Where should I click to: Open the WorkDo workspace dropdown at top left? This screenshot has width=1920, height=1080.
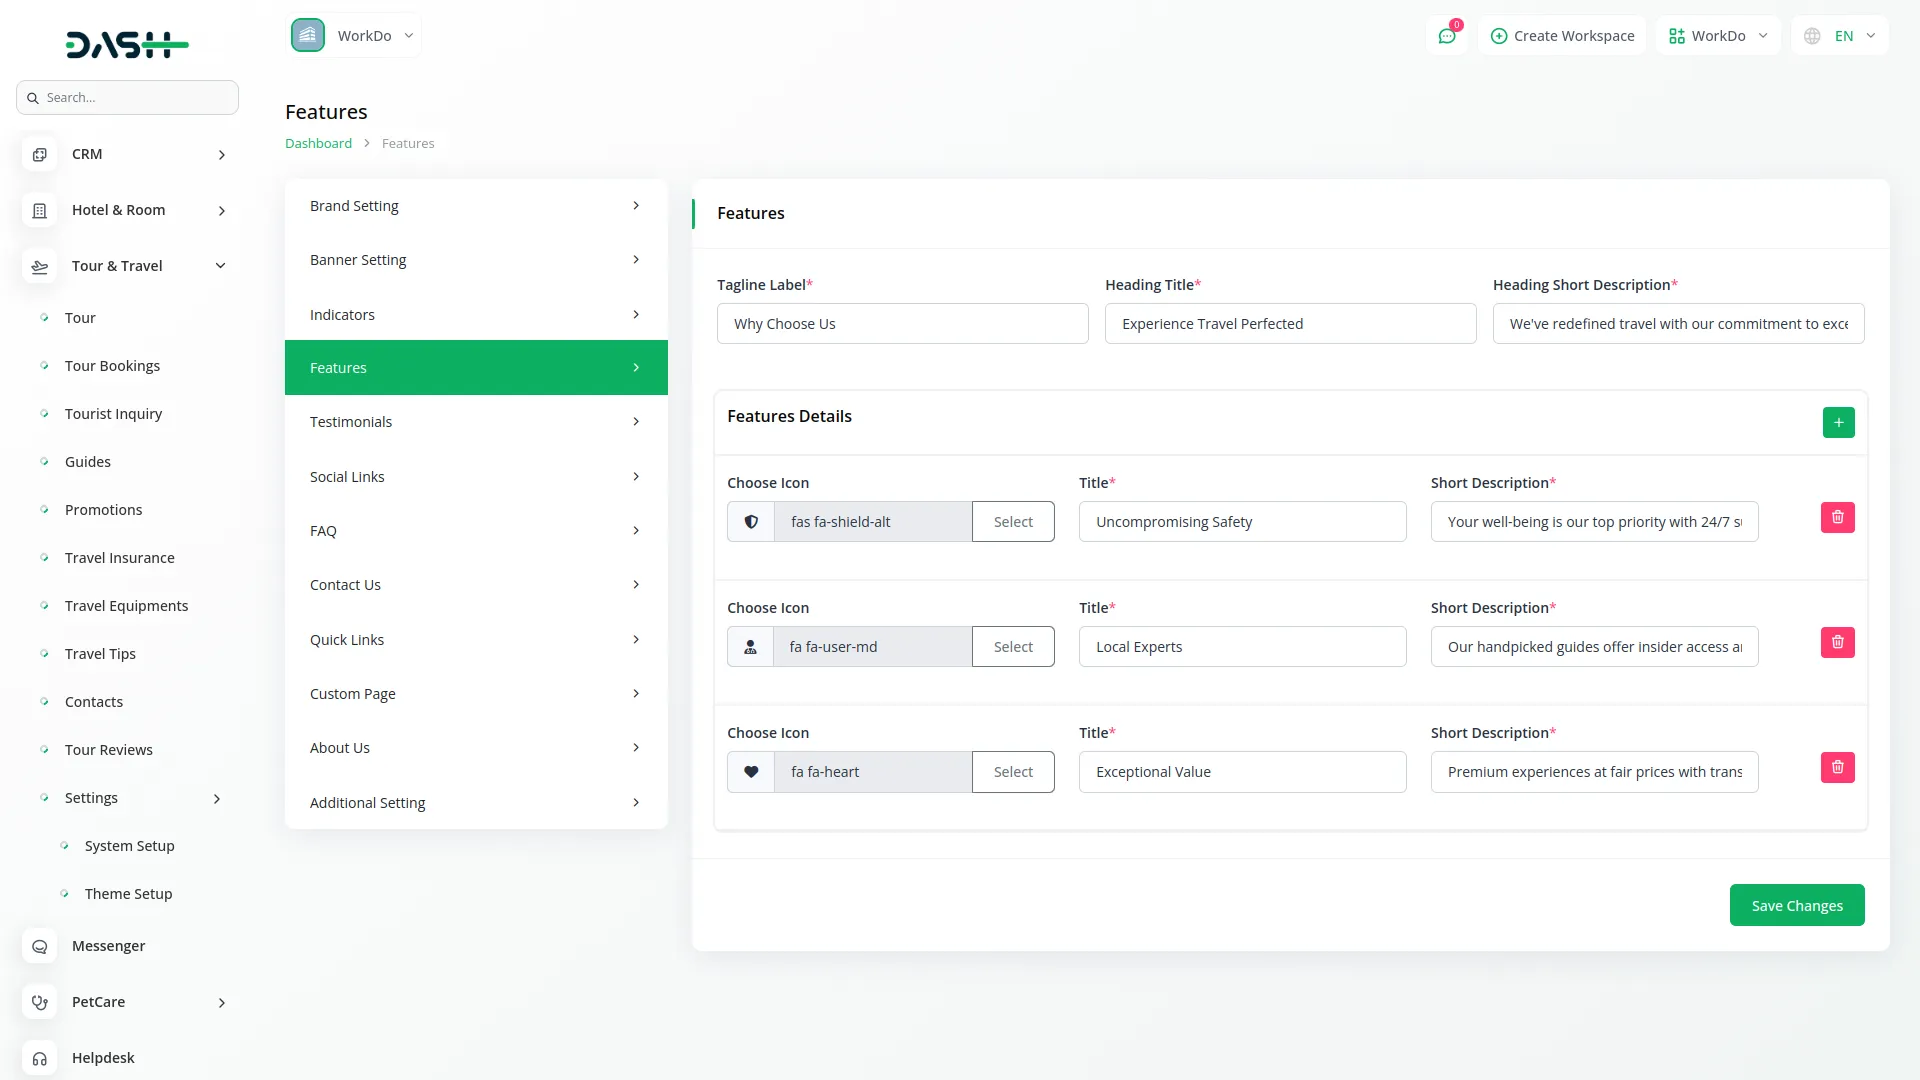click(354, 36)
